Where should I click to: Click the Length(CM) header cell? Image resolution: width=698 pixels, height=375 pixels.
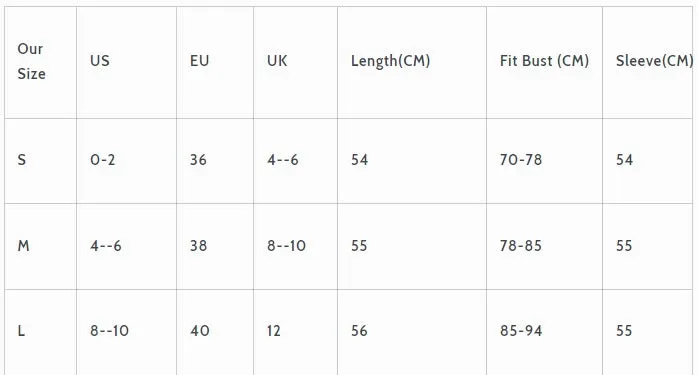[x=412, y=62]
